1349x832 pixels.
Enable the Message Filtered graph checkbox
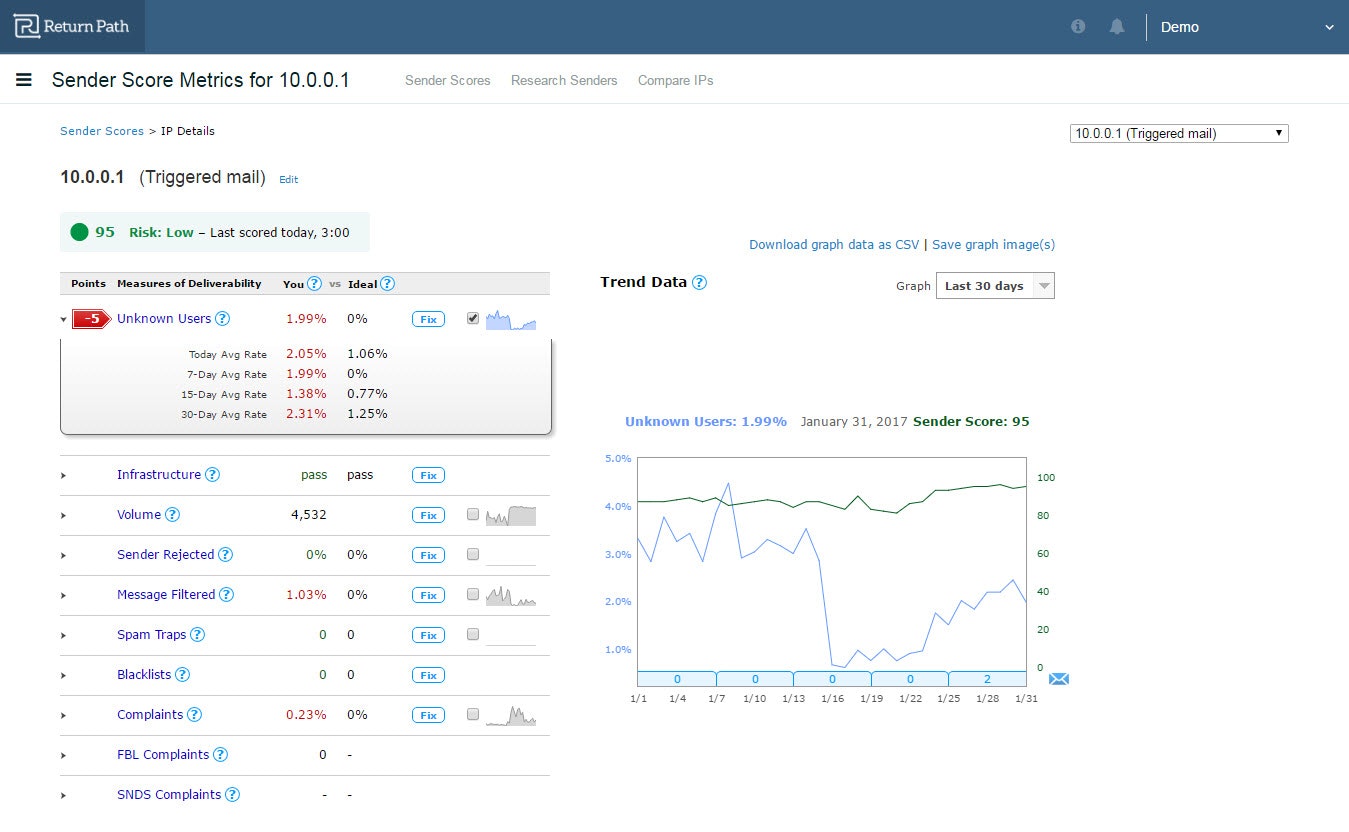473,594
